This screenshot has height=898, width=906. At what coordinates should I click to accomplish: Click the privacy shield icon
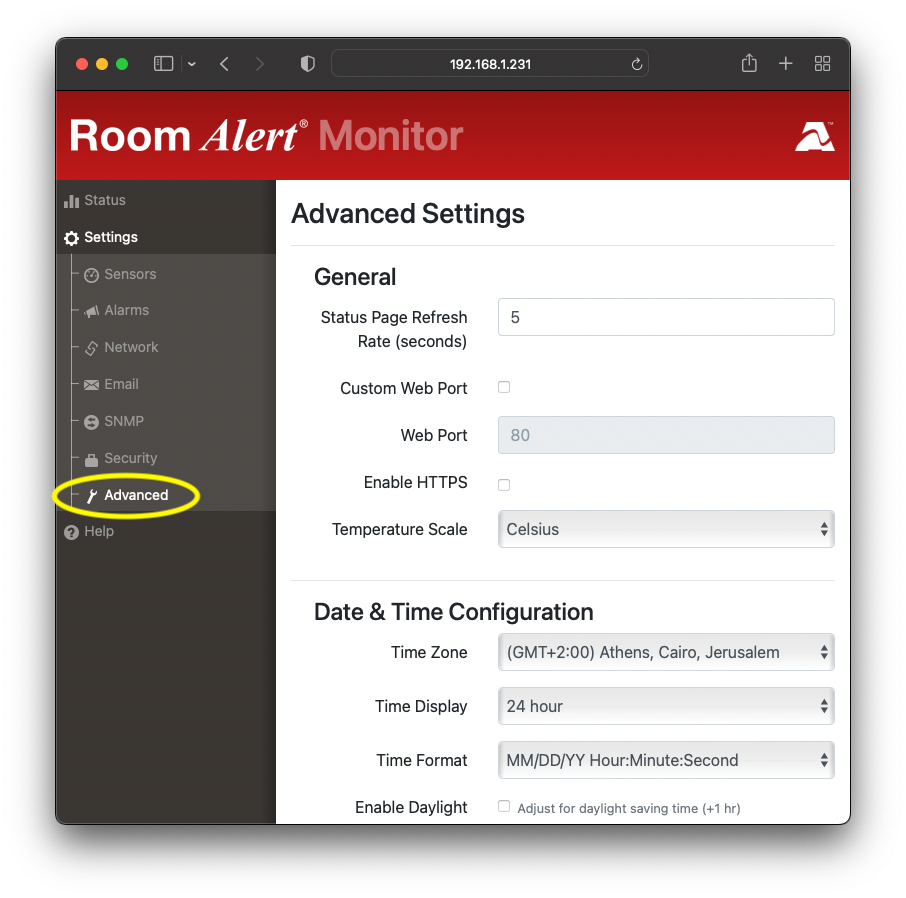point(308,64)
